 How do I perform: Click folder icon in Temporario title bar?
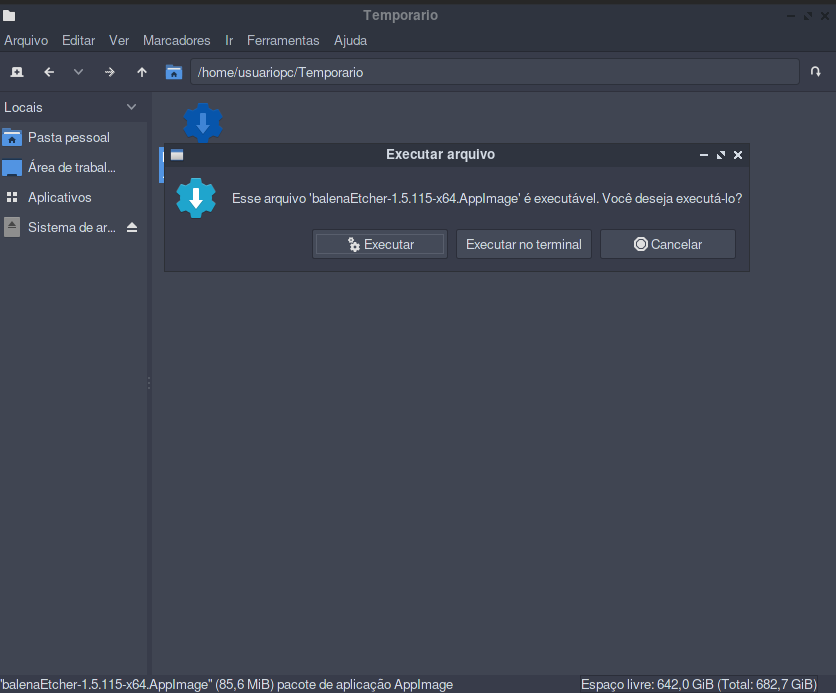coord(9,15)
